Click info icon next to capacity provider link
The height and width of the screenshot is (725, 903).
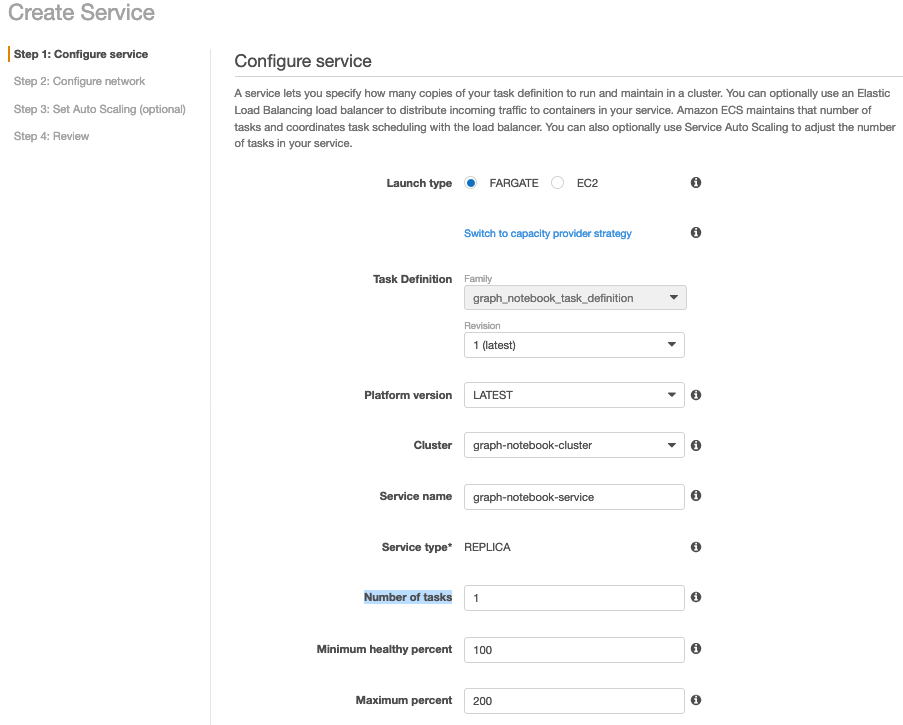696,233
